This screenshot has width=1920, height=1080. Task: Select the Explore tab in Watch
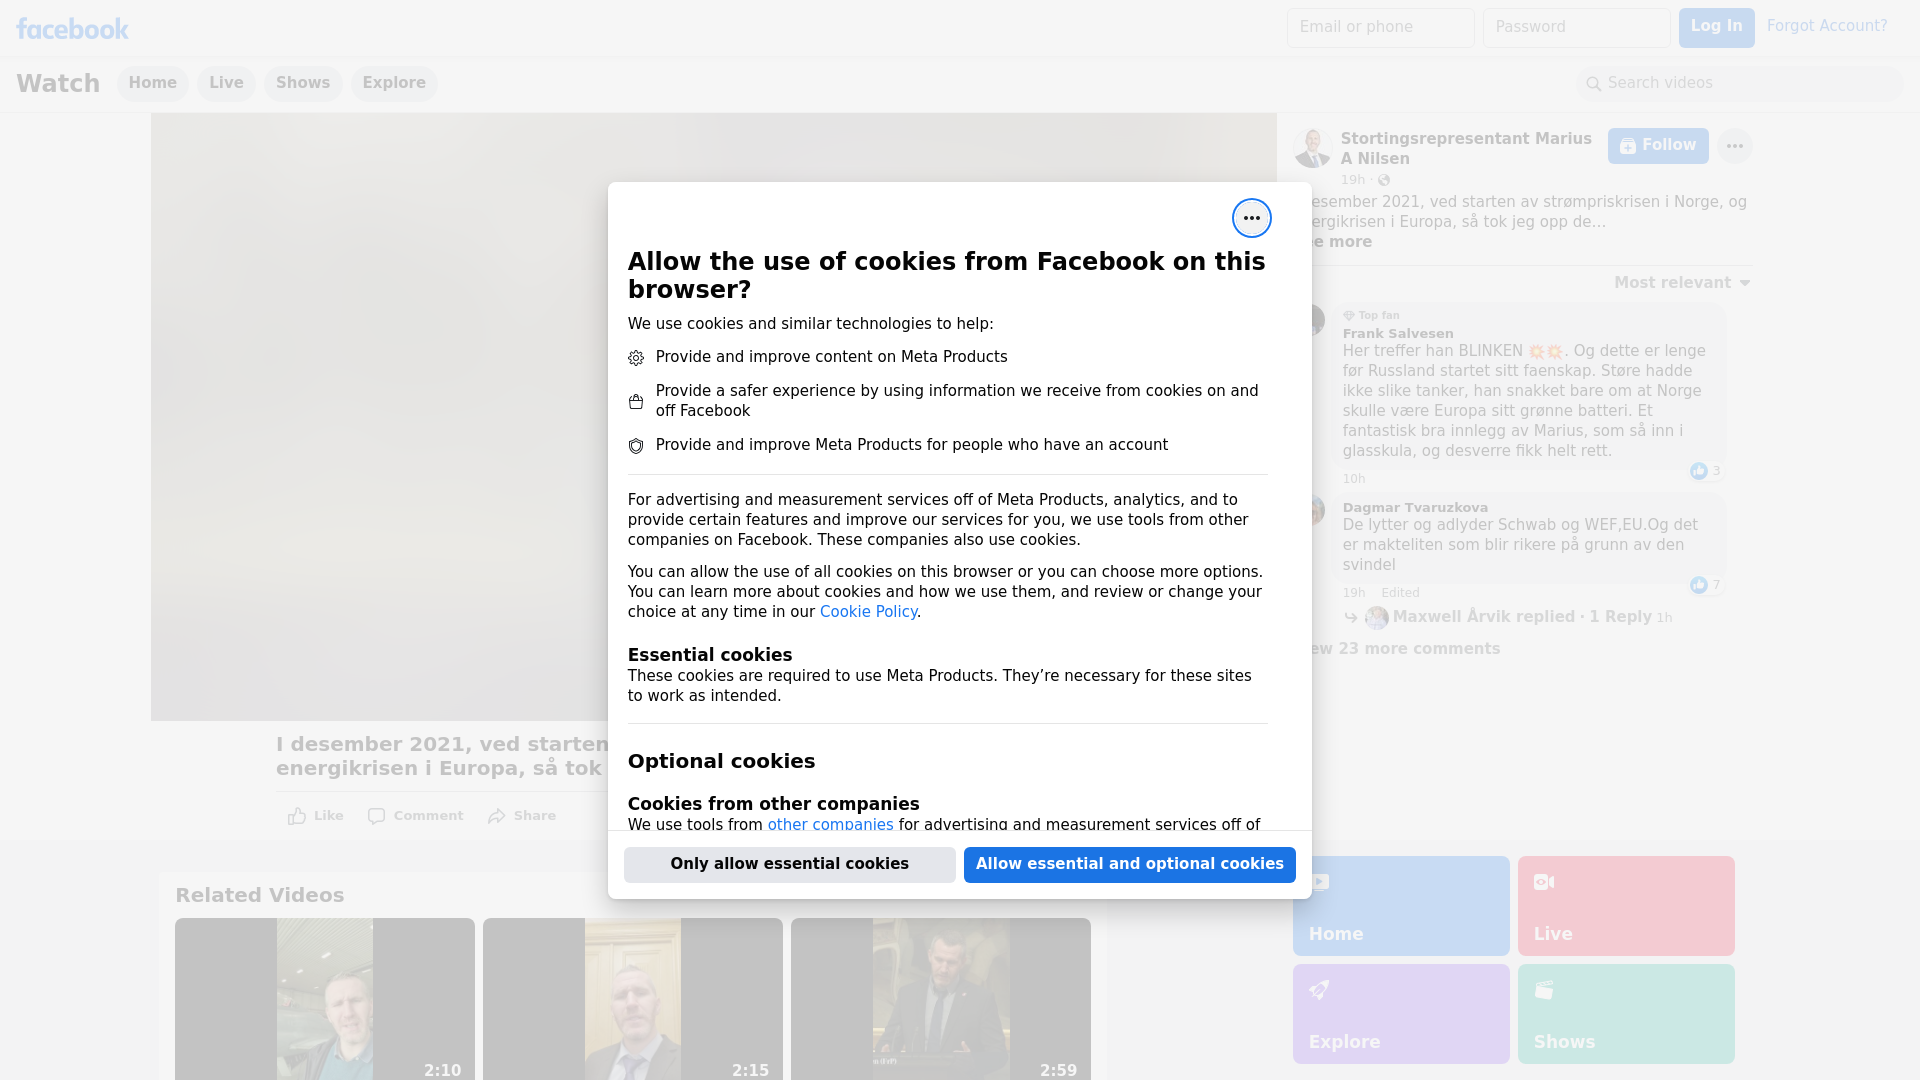click(394, 83)
